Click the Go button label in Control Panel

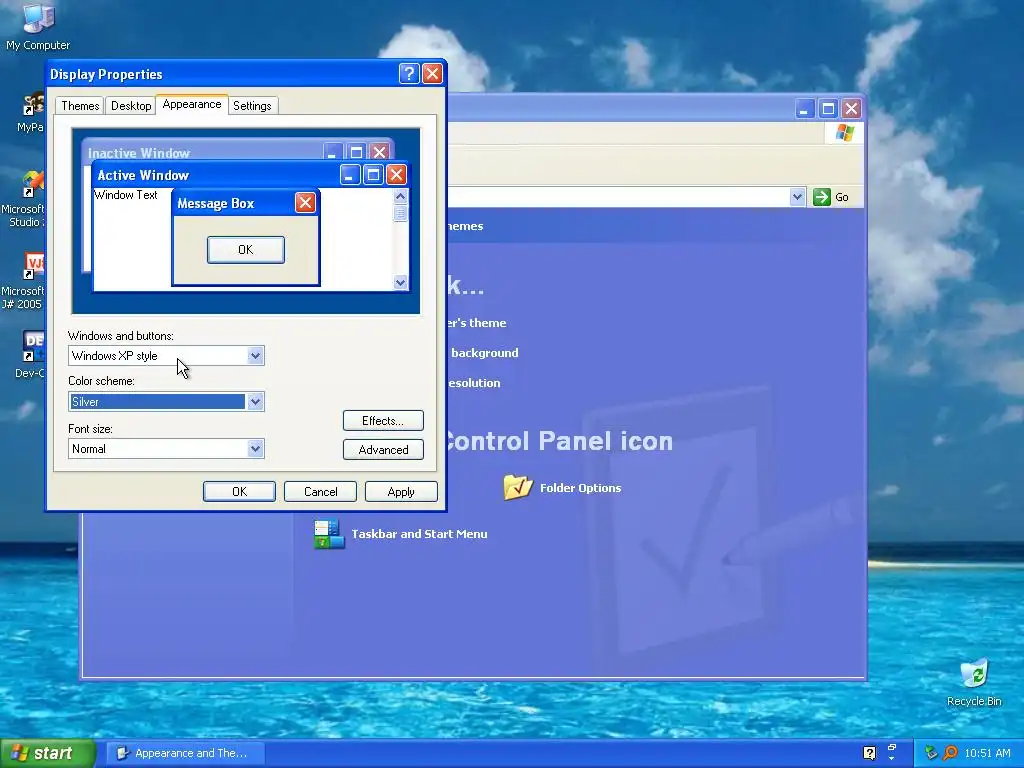[842, 197]
